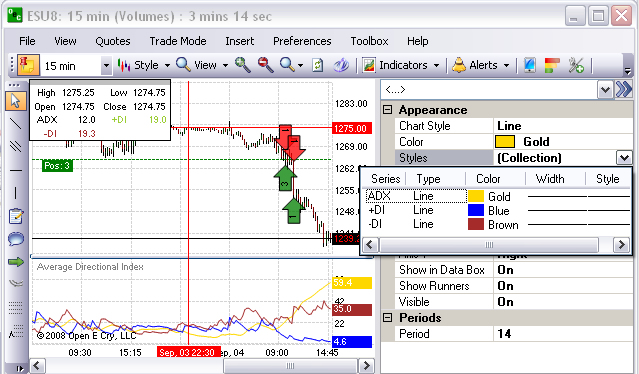The image size is (639, 374).
Task: Collapse the Appearance section
Action: tap(388, 110)
